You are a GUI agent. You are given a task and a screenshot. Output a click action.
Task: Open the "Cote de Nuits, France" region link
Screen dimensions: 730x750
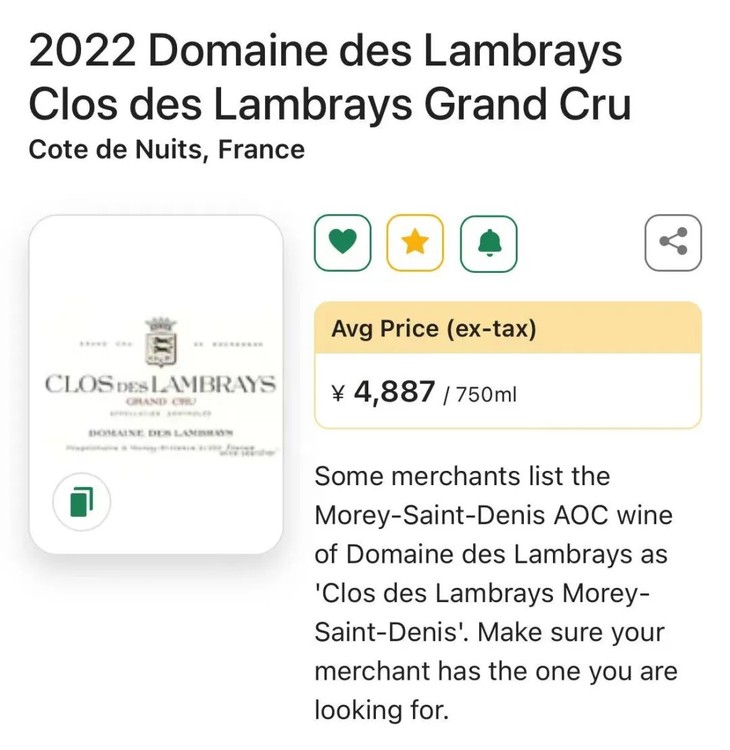click(167, 150)
